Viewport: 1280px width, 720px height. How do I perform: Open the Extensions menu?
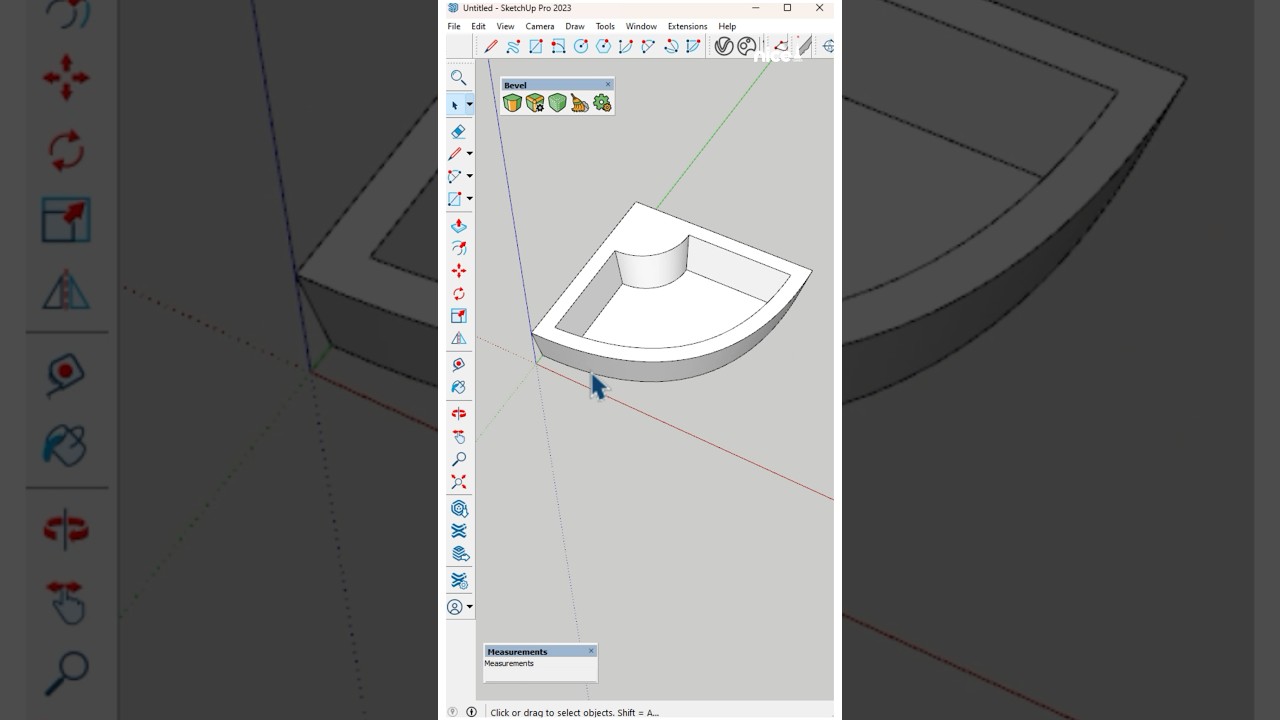tap(687, 27)
